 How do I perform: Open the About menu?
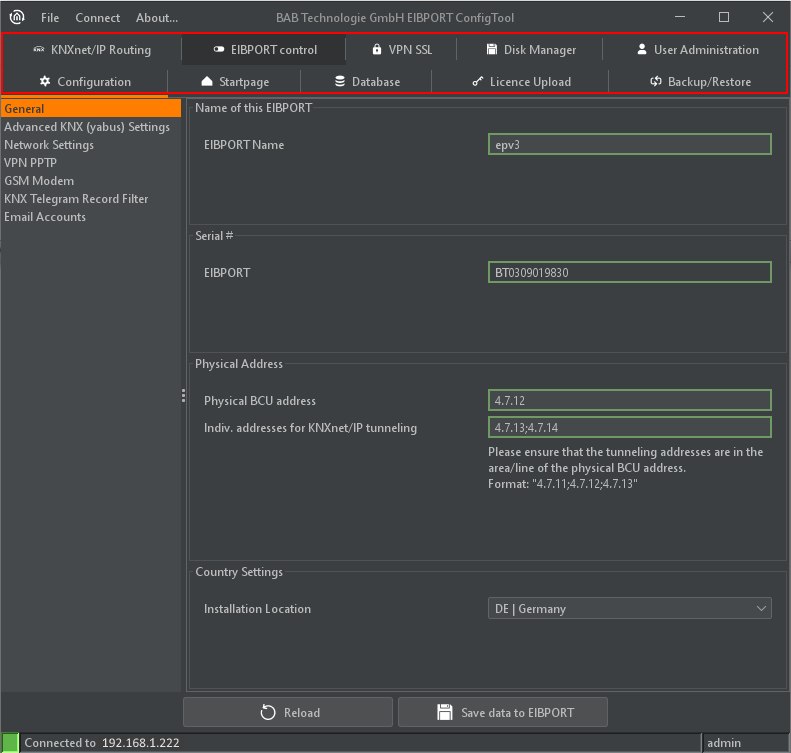pyautogui.click(x=157, y=18)
